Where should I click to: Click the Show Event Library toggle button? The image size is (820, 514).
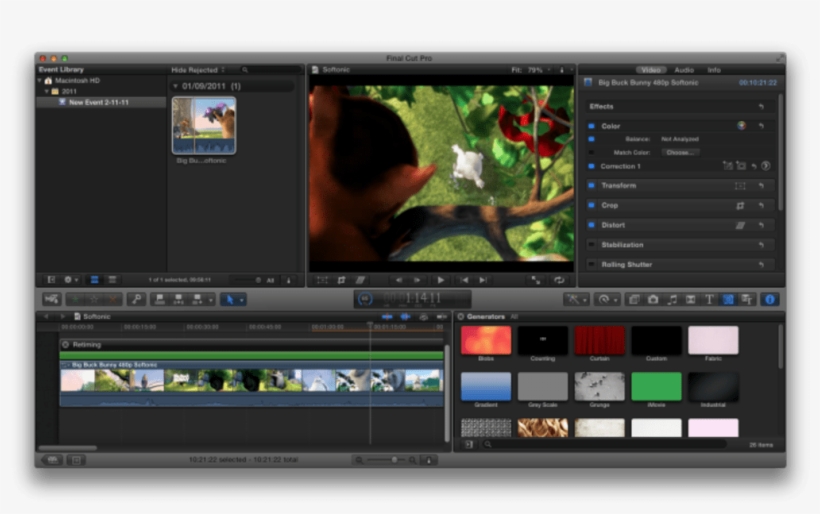[x=51, y=280]
